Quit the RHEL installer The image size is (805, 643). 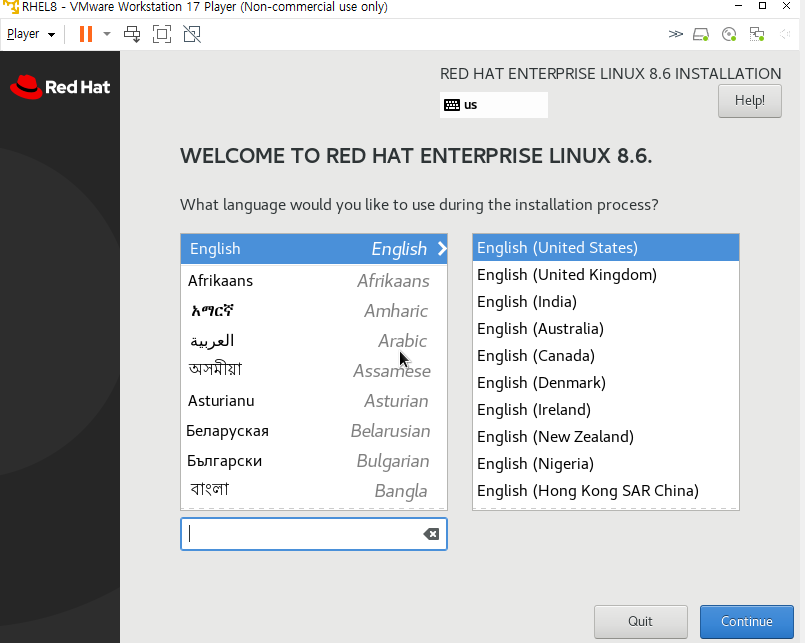pos(640,621)
